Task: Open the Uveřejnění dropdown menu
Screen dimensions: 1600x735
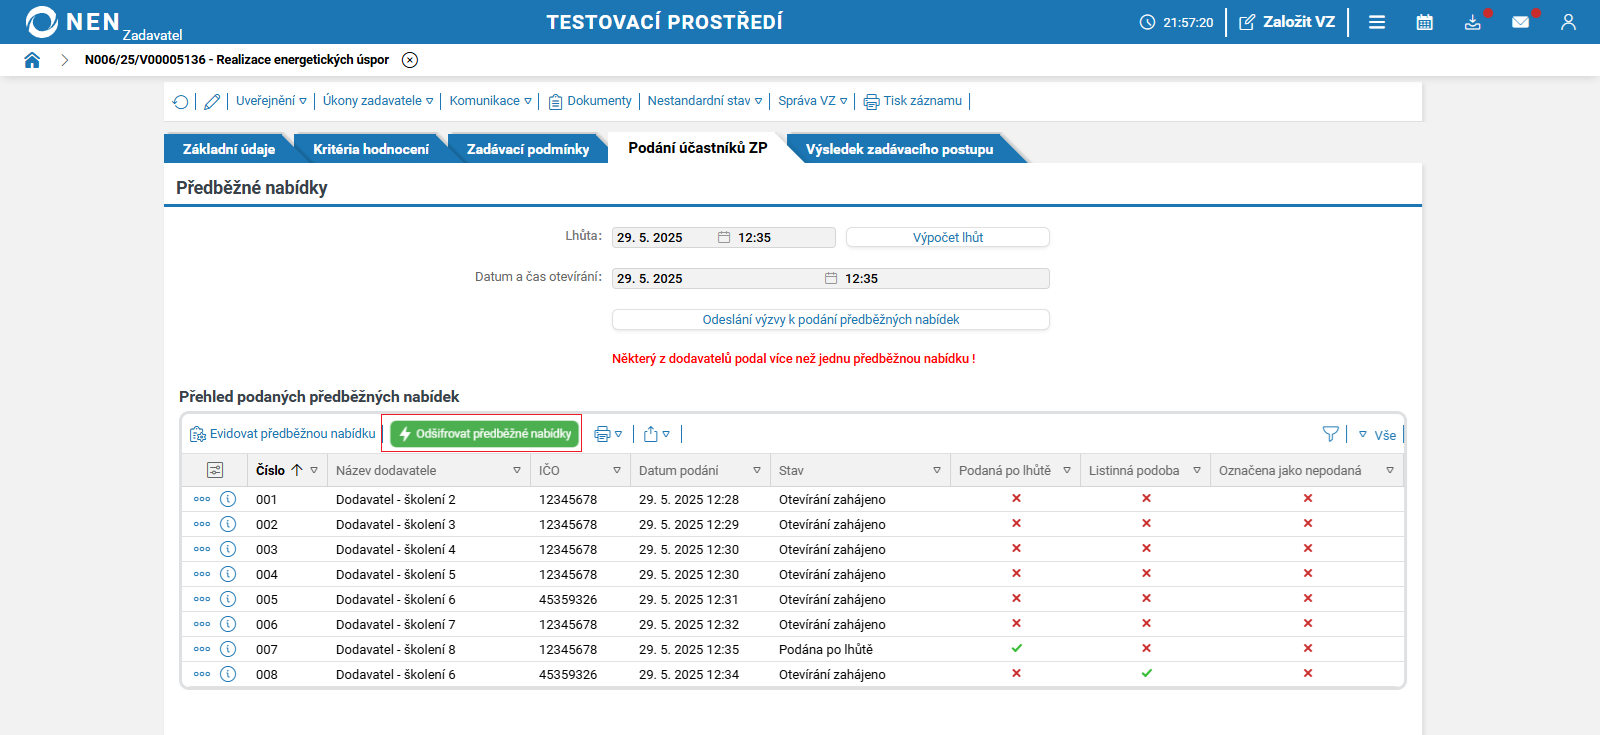Action: (271, 101)
